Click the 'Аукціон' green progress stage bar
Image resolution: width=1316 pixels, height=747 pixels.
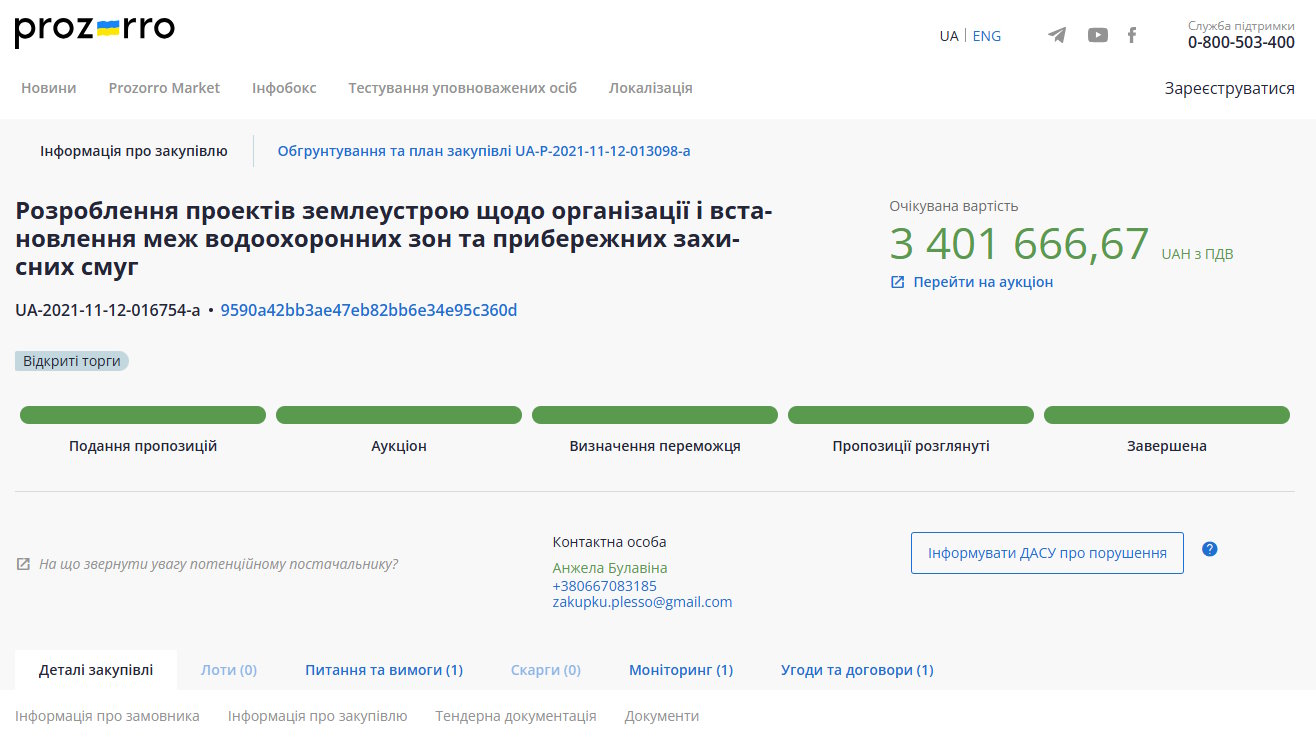[x=398, y=415]
